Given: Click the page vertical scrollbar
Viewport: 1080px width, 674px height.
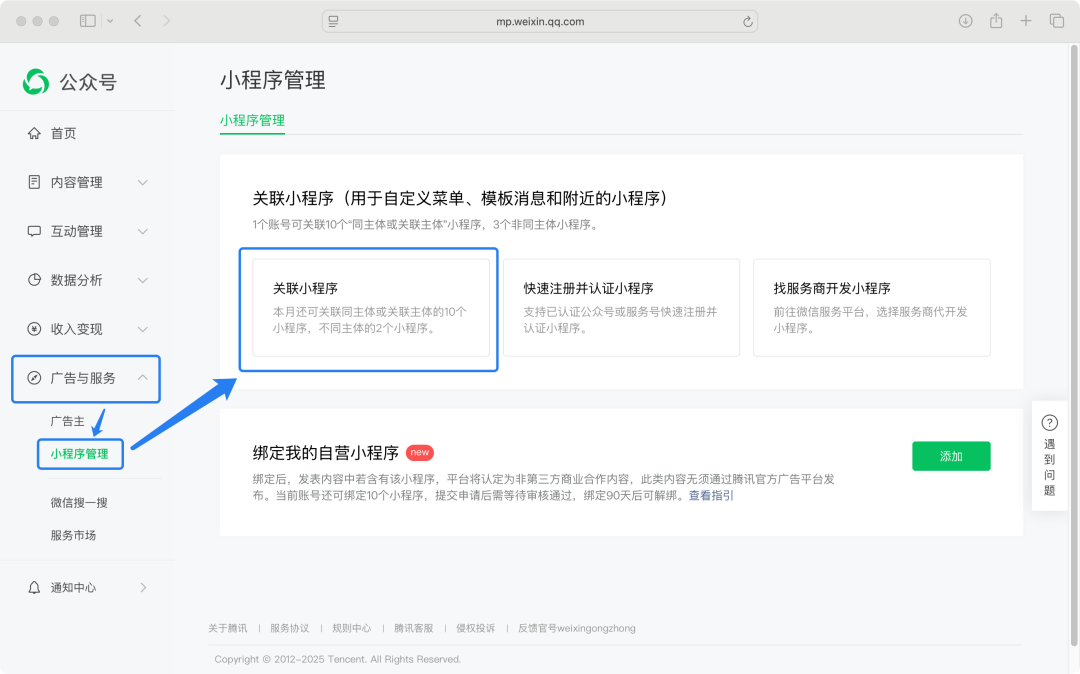Looking at the screenshot, I should click(1074, 344).
